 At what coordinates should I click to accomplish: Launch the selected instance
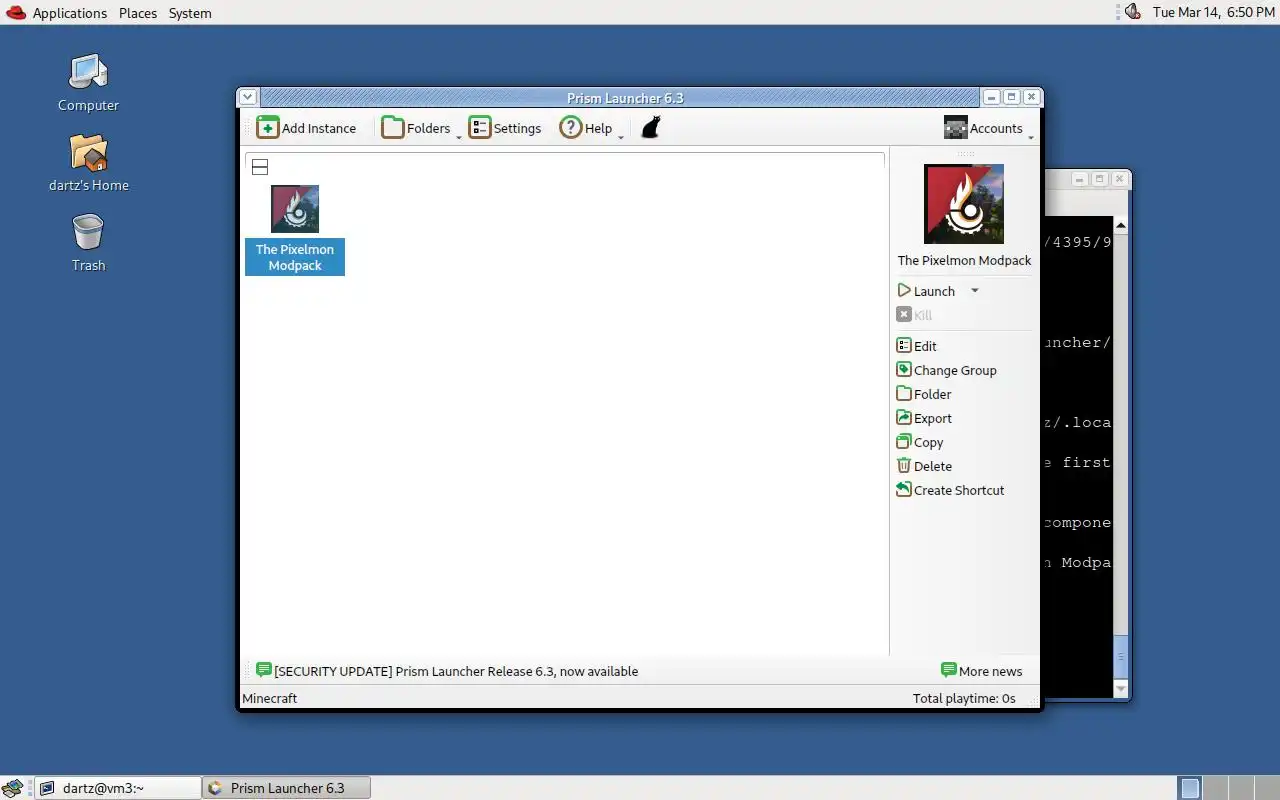click(926, 291)
